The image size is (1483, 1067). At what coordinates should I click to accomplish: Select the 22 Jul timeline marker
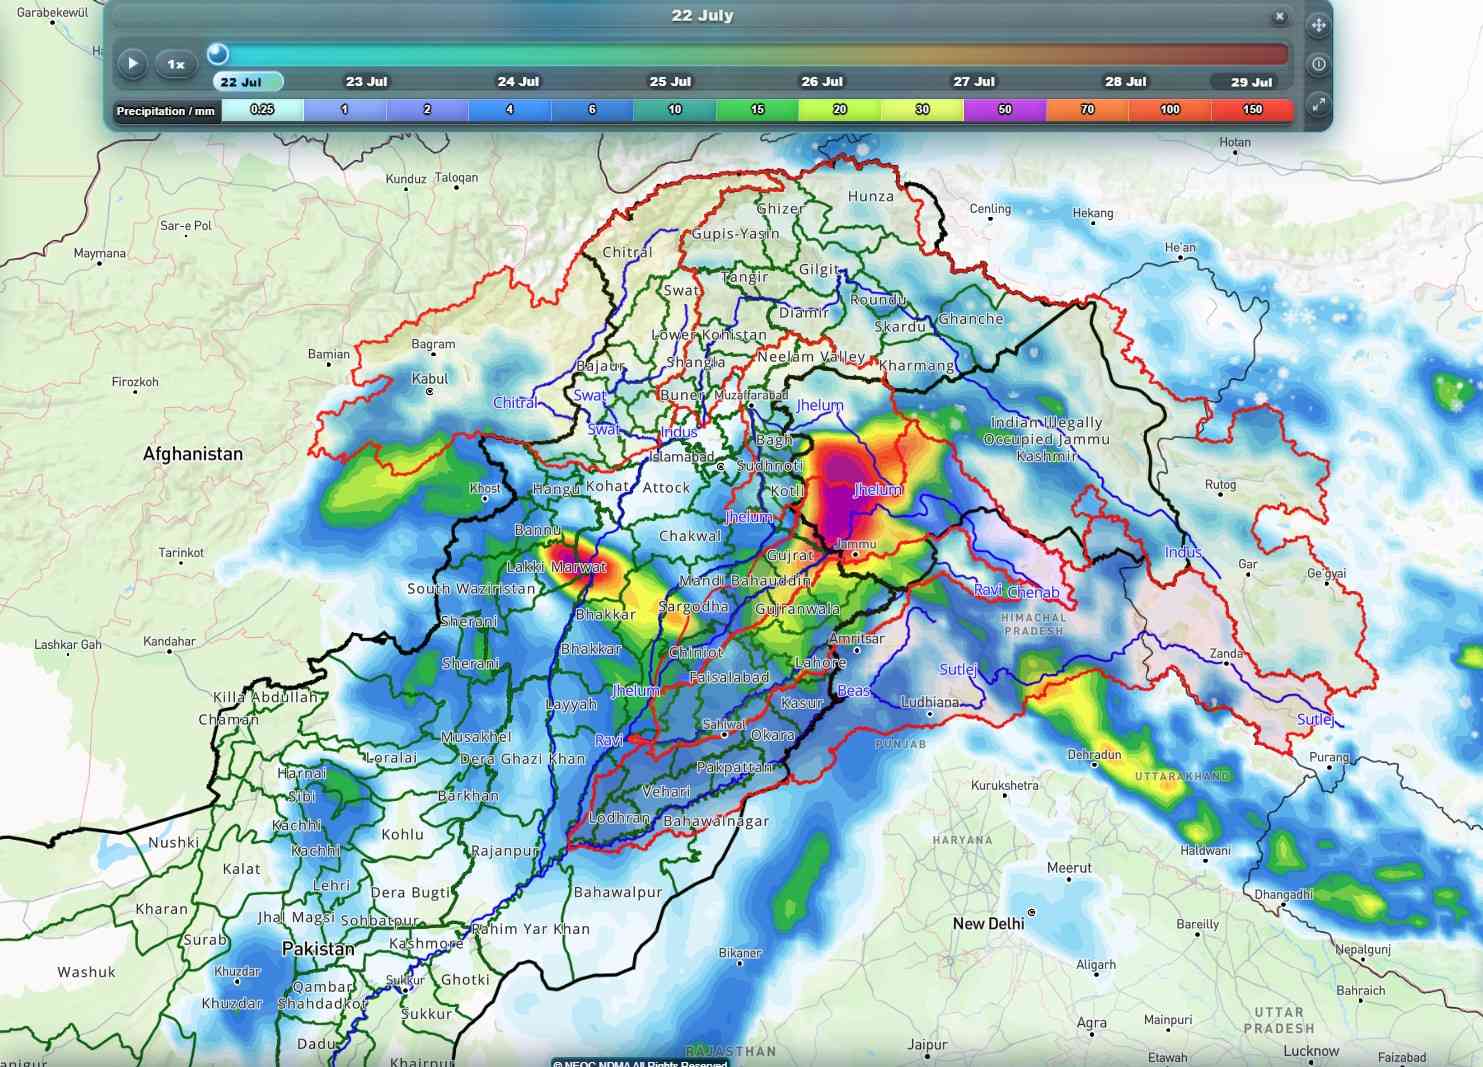247,82
